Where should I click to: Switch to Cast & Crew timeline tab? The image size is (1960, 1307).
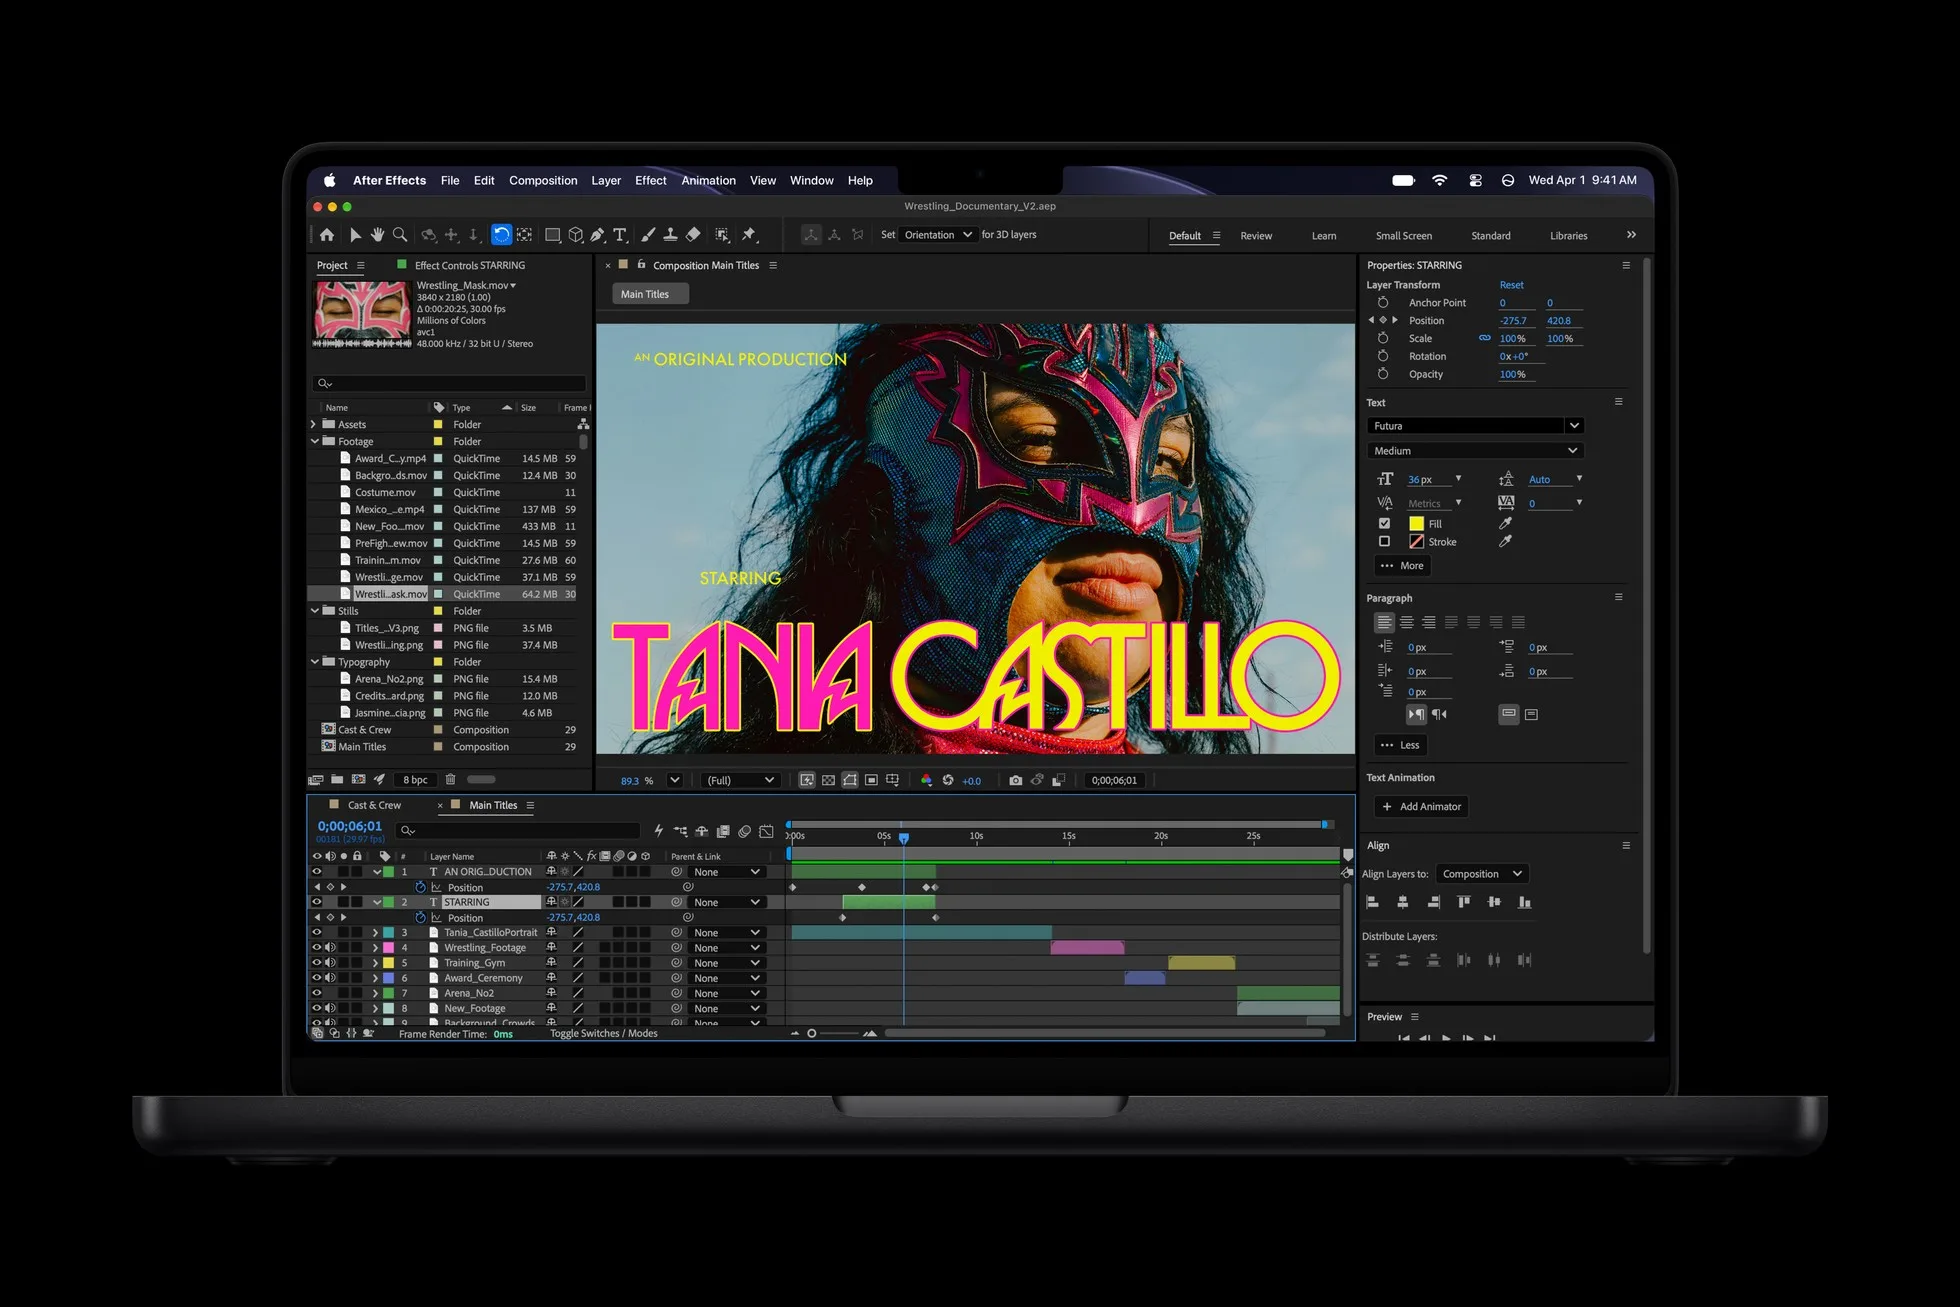(374, 805)
